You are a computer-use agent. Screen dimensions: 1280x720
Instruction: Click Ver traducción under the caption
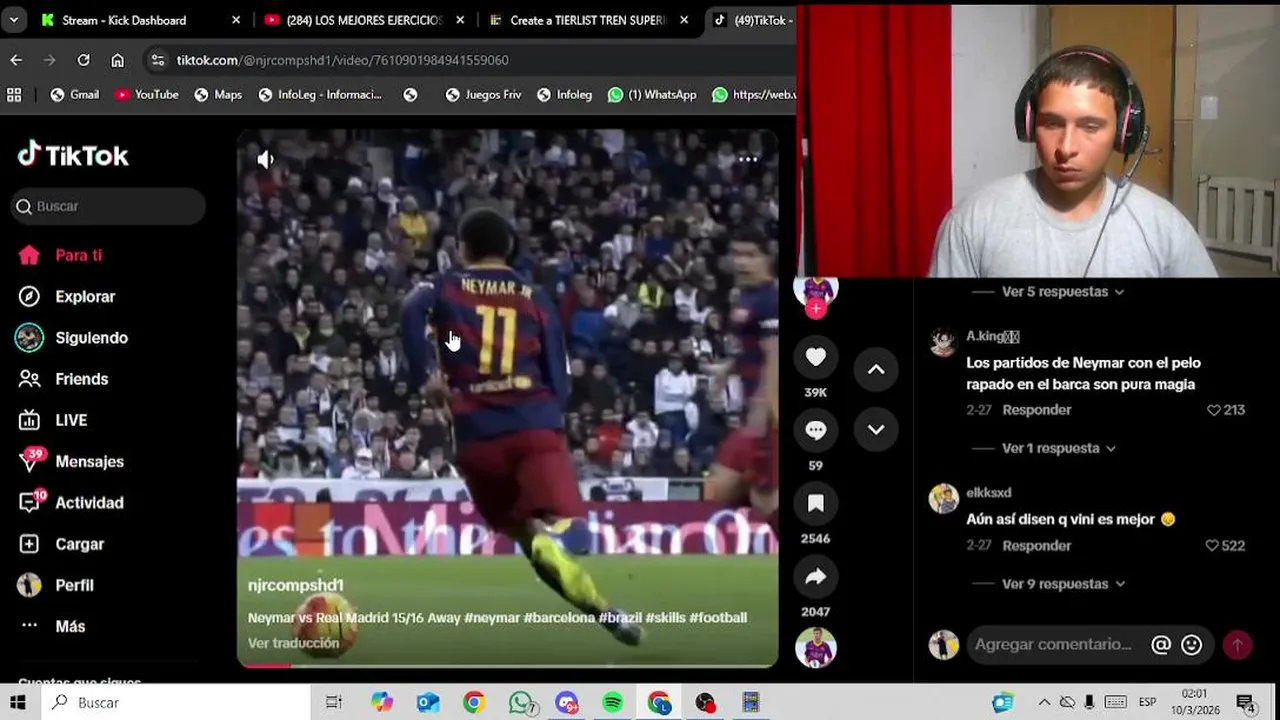coord(293,643)
